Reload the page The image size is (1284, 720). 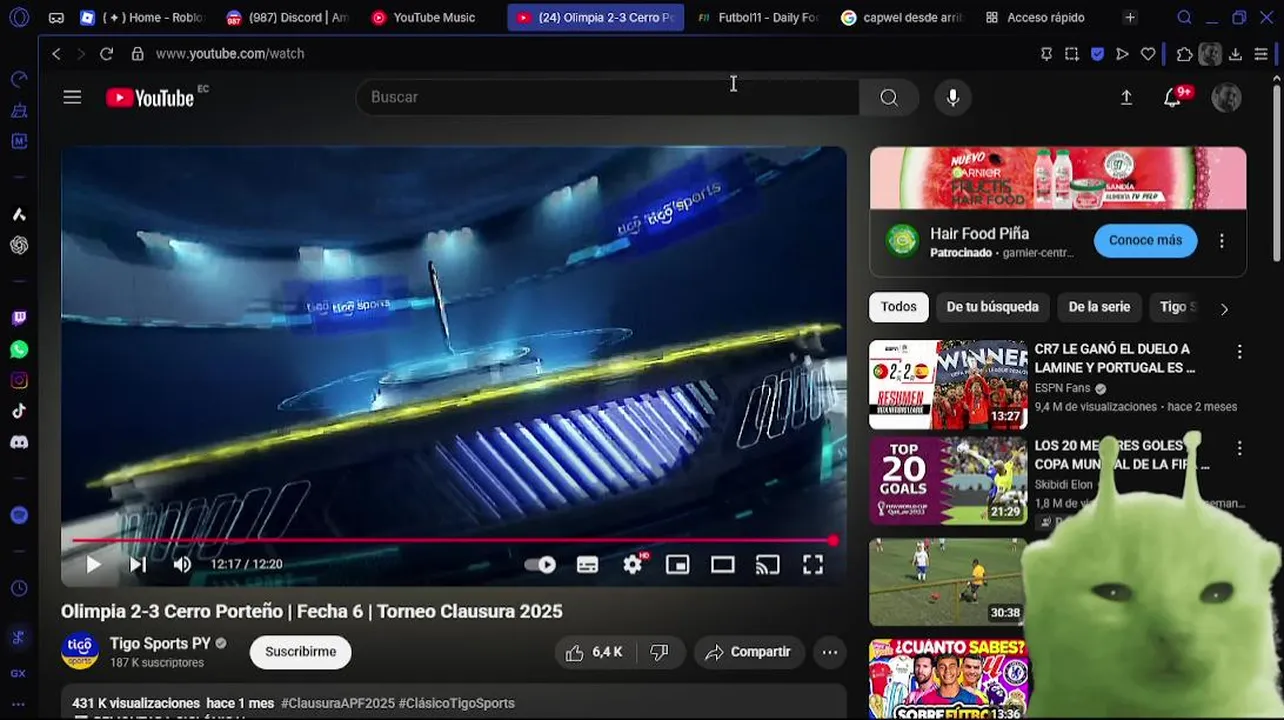(106, 54)
